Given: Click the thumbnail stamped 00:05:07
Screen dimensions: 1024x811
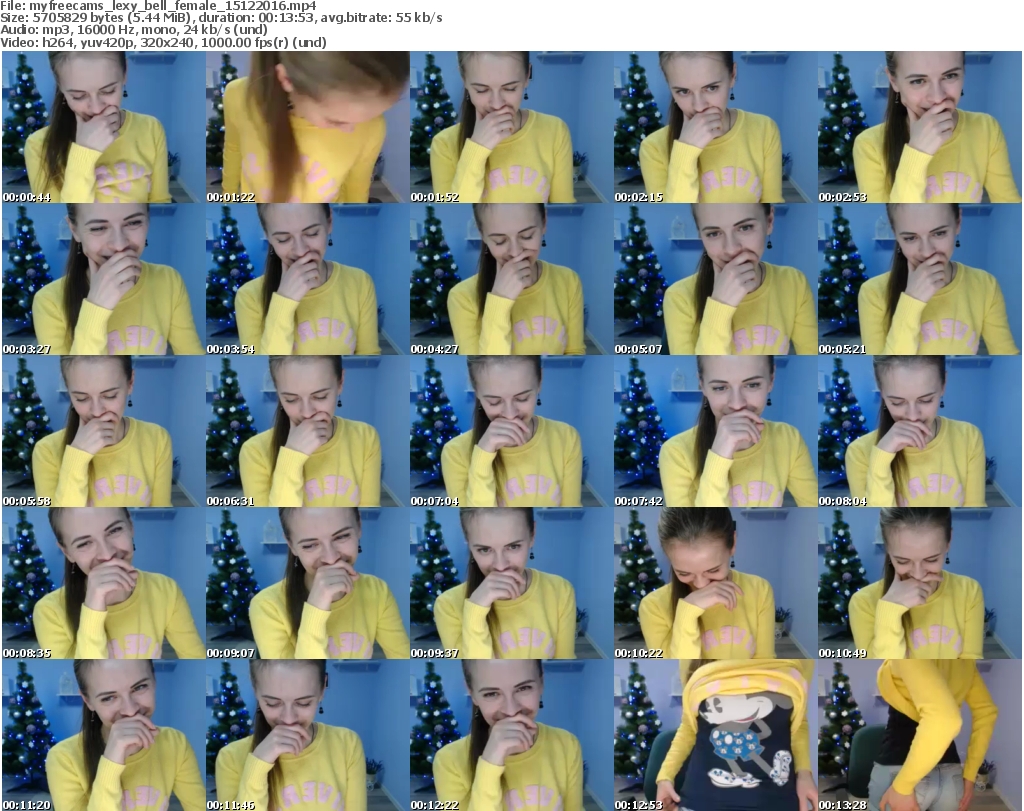Looking at the screenshot, I should click(715, 279).
